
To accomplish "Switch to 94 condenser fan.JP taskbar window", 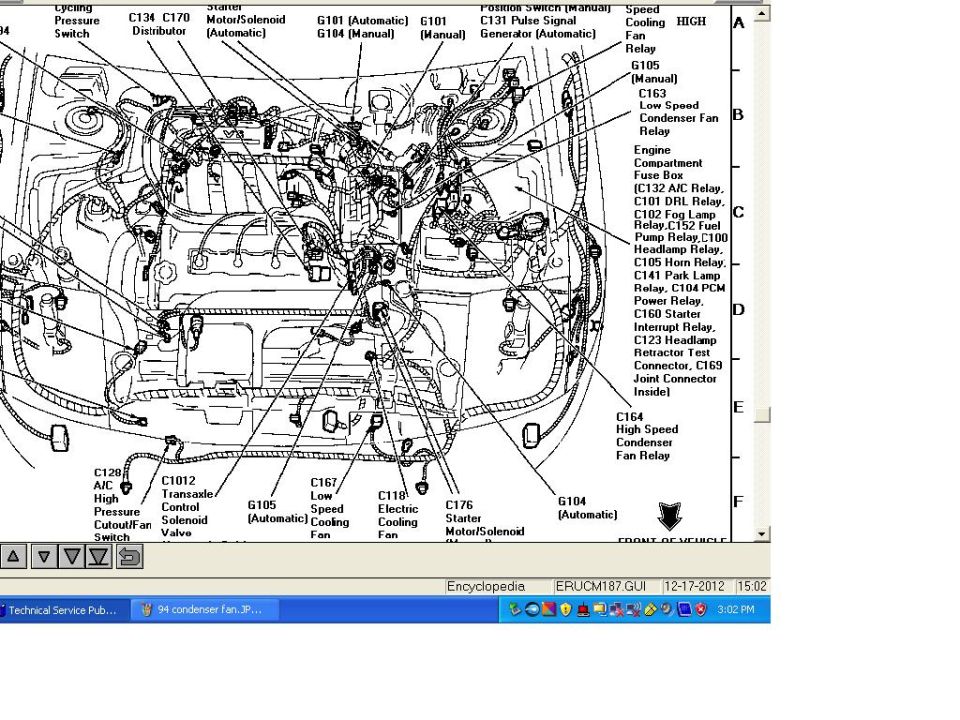I will (205, 610).
